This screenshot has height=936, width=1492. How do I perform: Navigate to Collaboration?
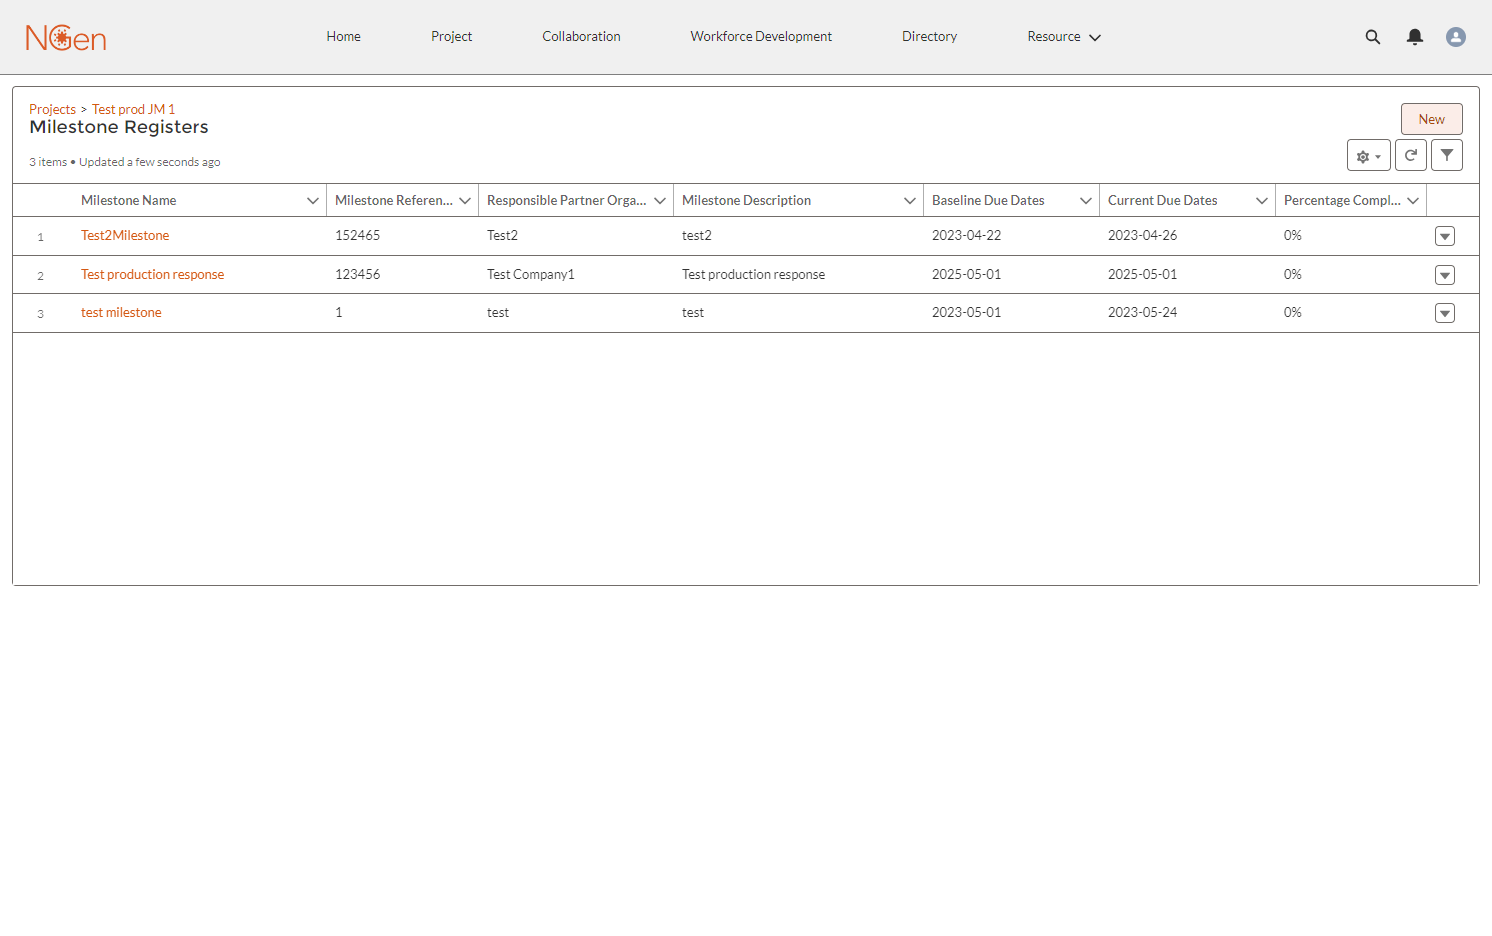[x=581, y=37]
